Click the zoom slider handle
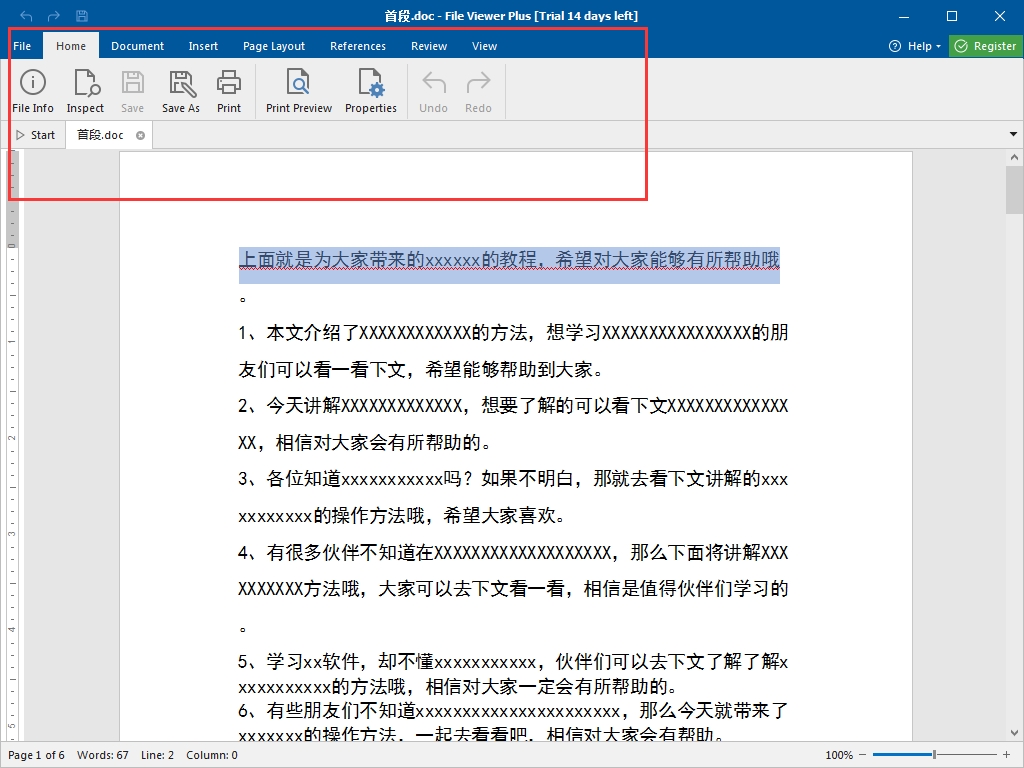This screenshot has height=768, width=1024. point(934,755)
